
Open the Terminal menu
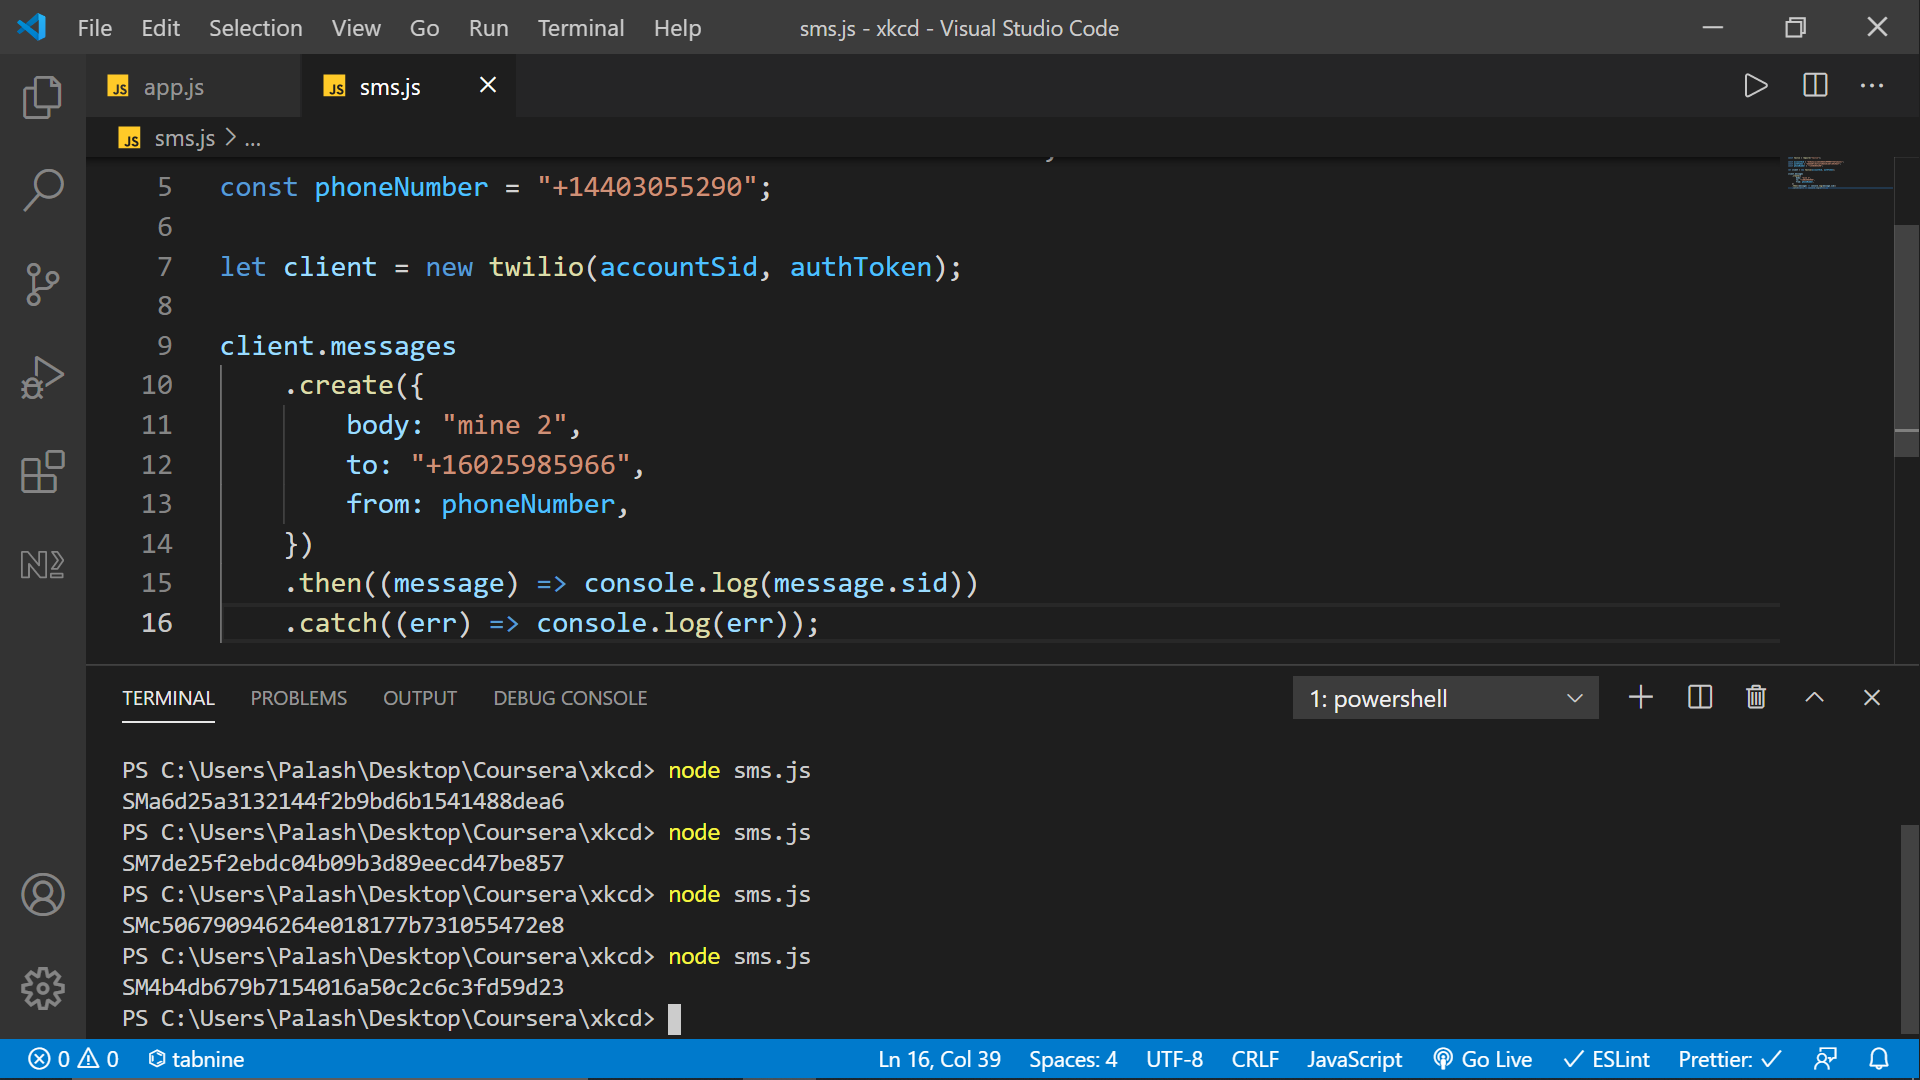(580, 28)
